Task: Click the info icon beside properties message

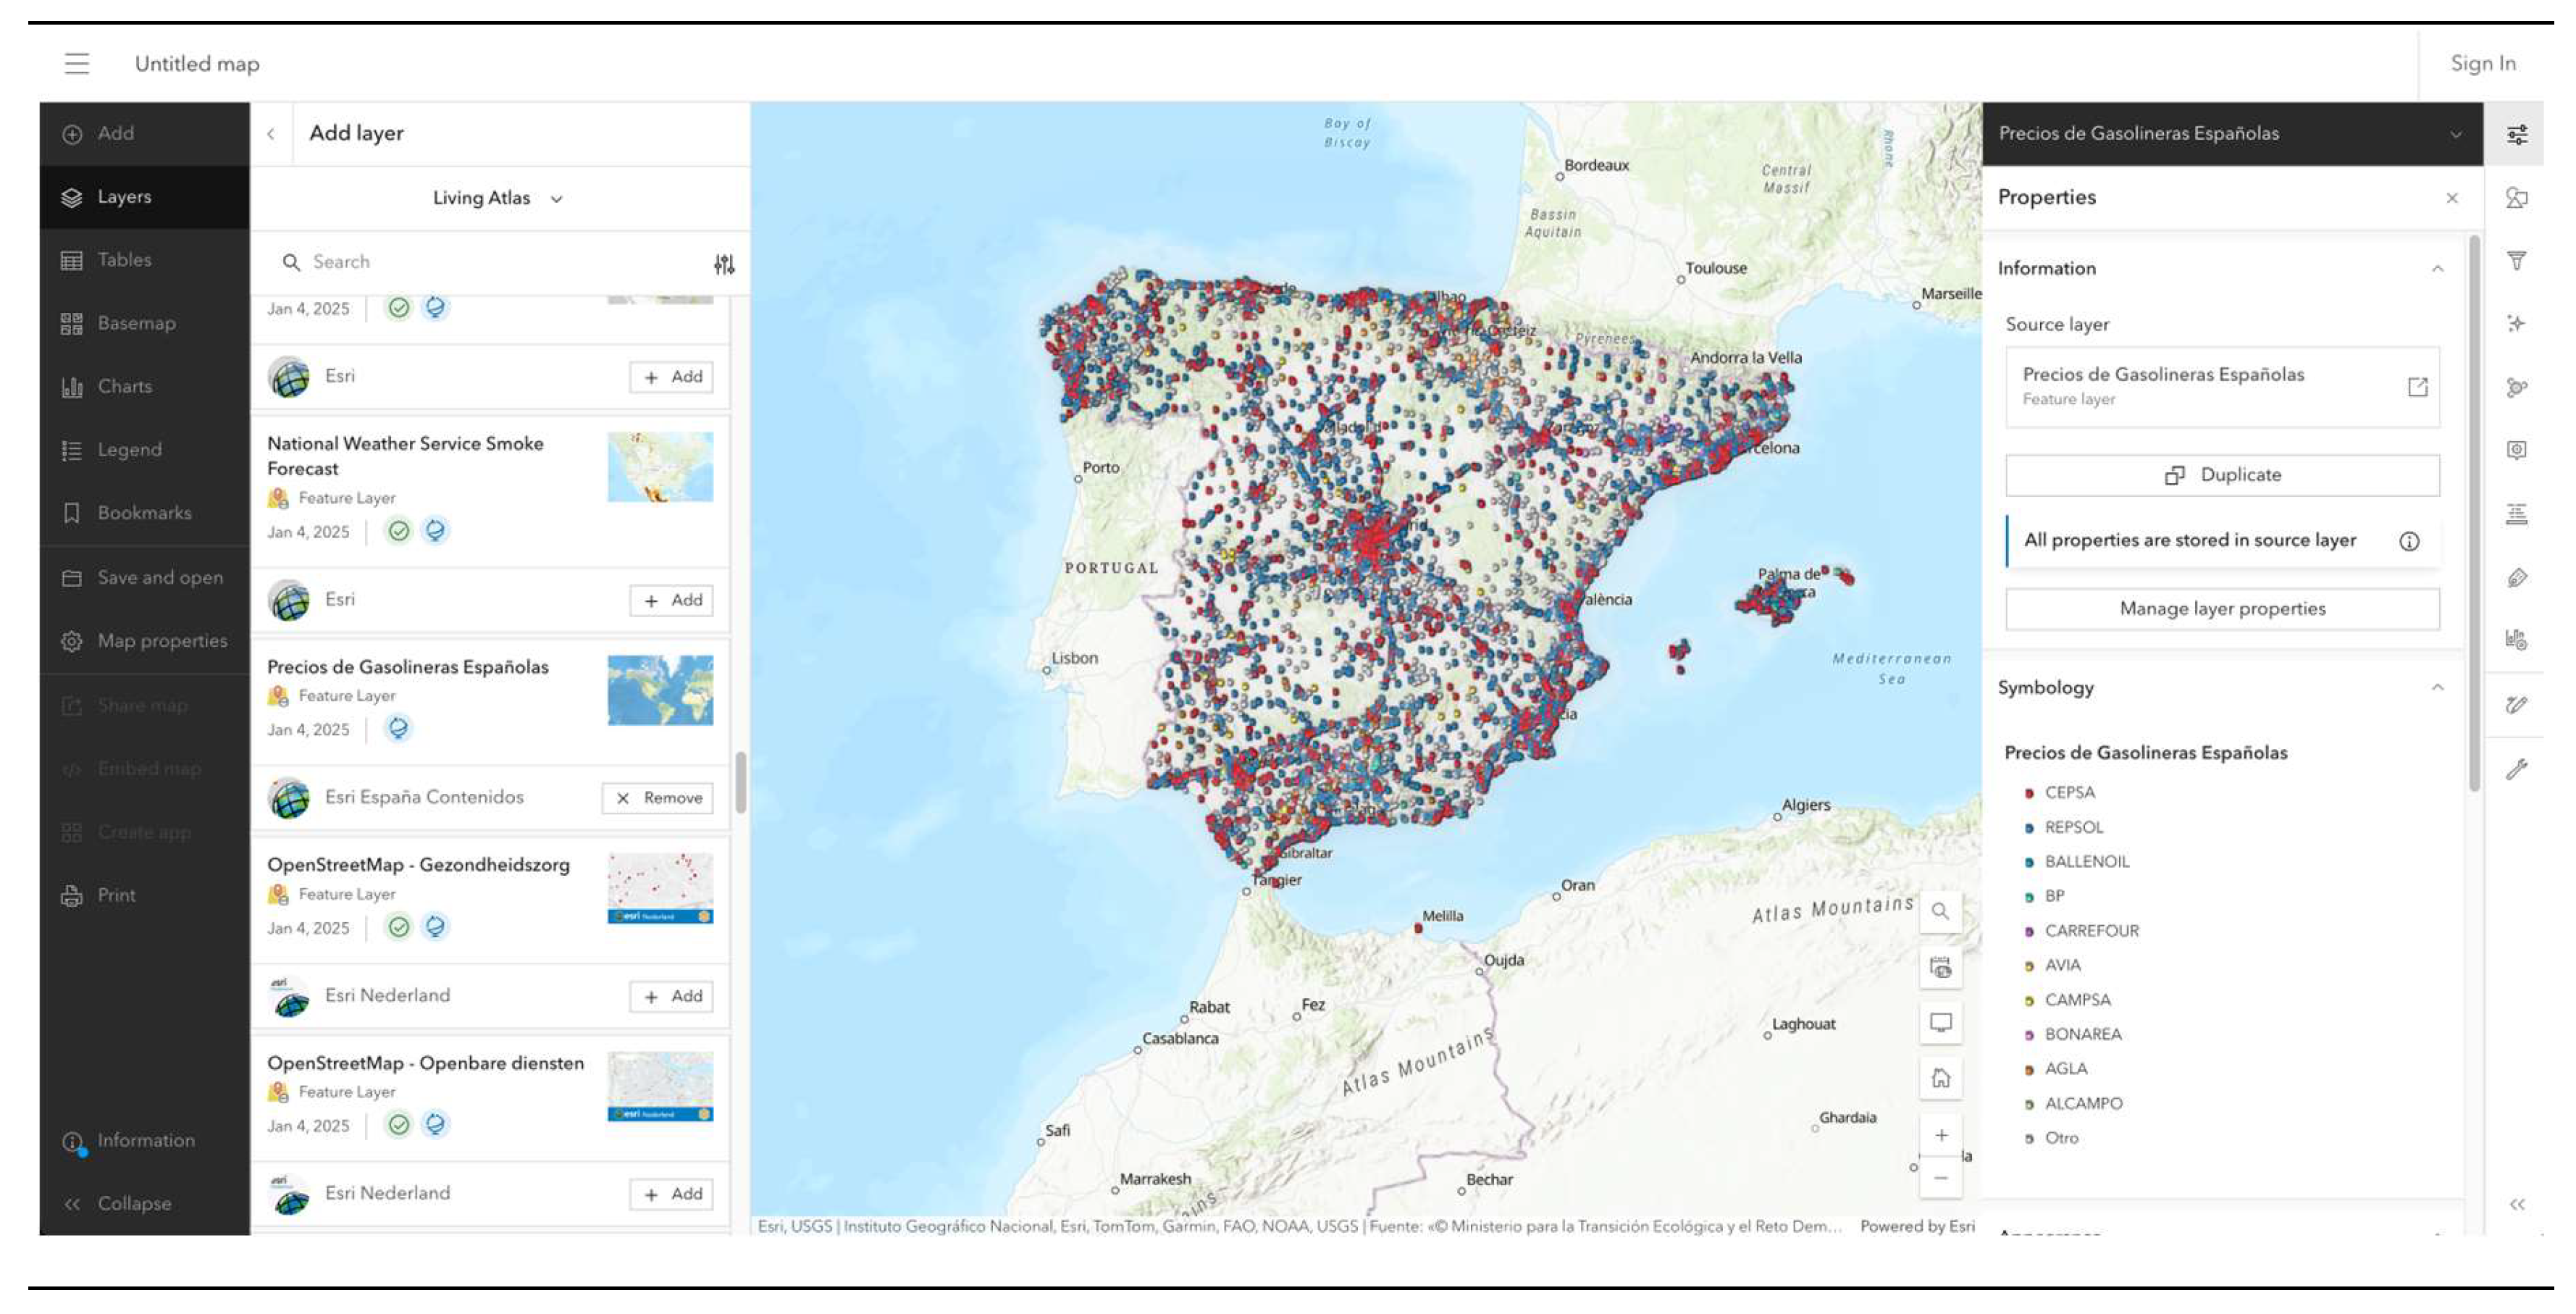Action: 2409,541
